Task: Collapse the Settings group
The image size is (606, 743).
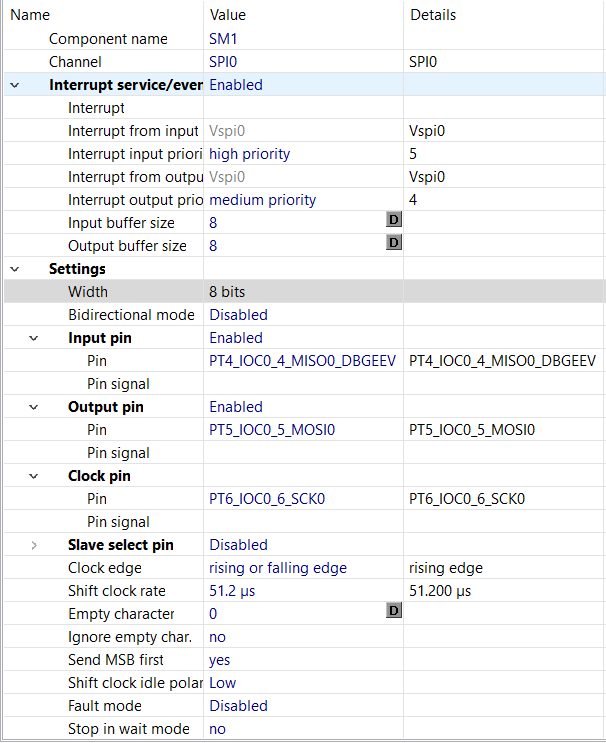Action: click(x=14, y=269)
